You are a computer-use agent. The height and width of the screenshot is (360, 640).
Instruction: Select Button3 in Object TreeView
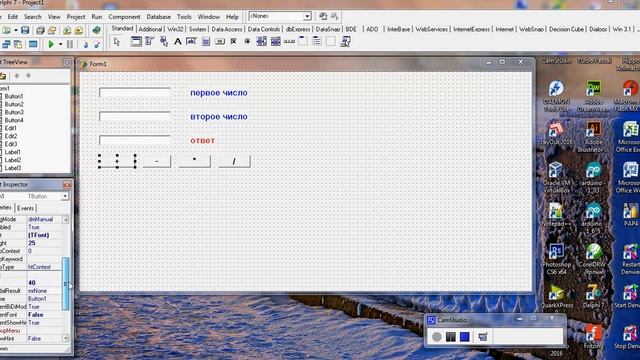(14, 112)
